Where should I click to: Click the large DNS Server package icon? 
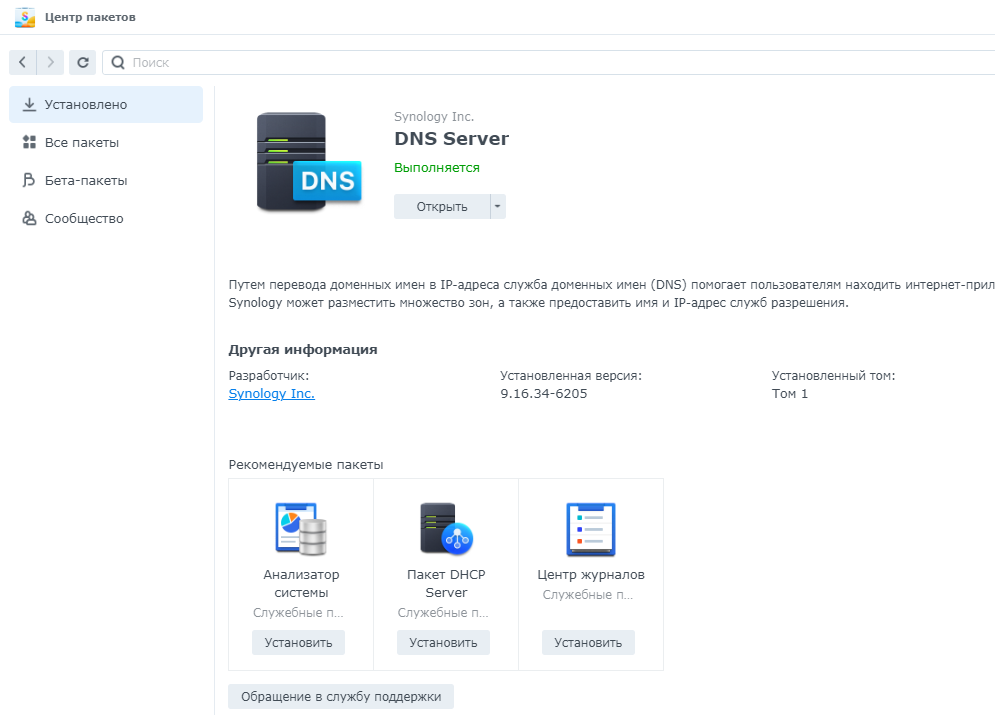[309, 162]
